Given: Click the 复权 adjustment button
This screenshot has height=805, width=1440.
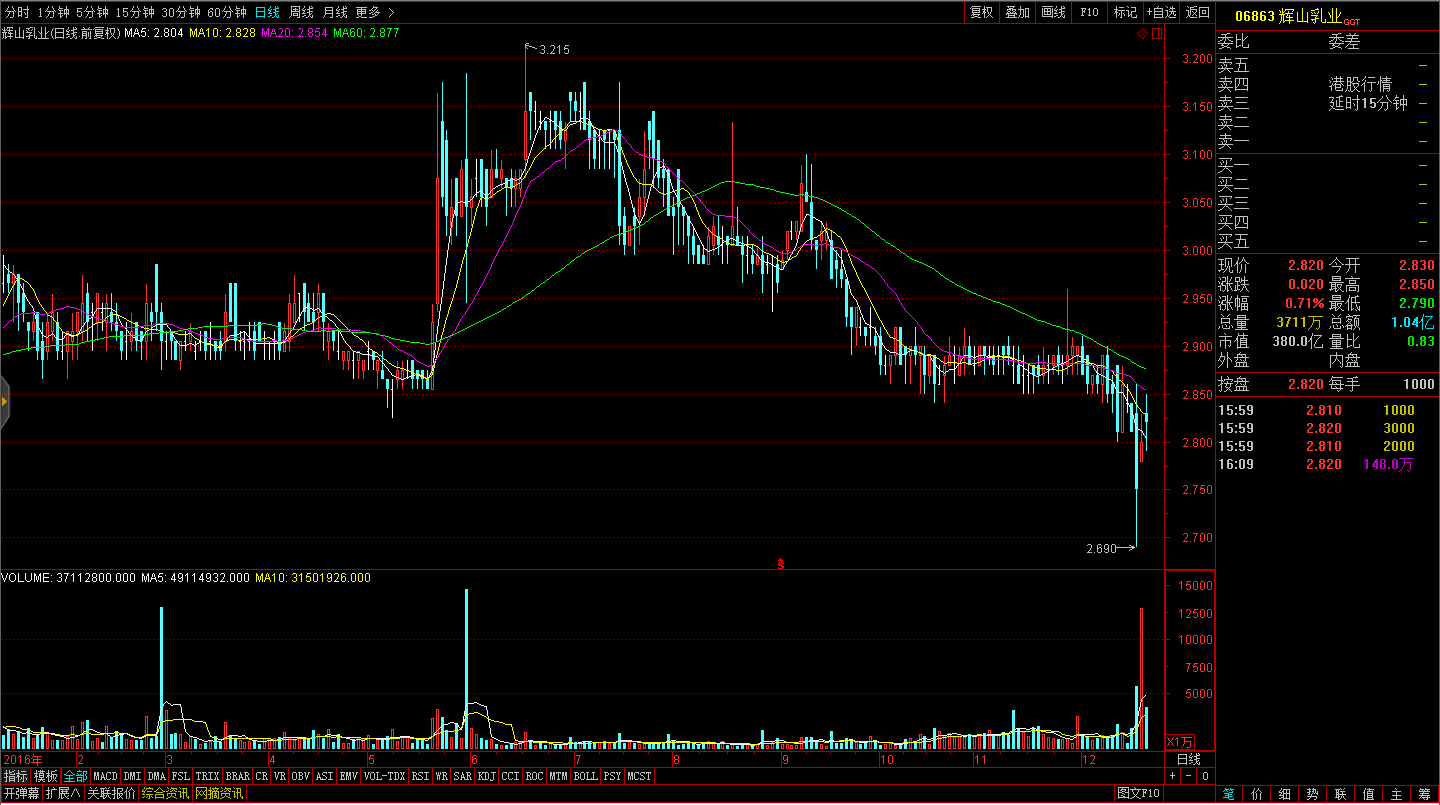Looking at the screenshot, I should click(982, 12).
